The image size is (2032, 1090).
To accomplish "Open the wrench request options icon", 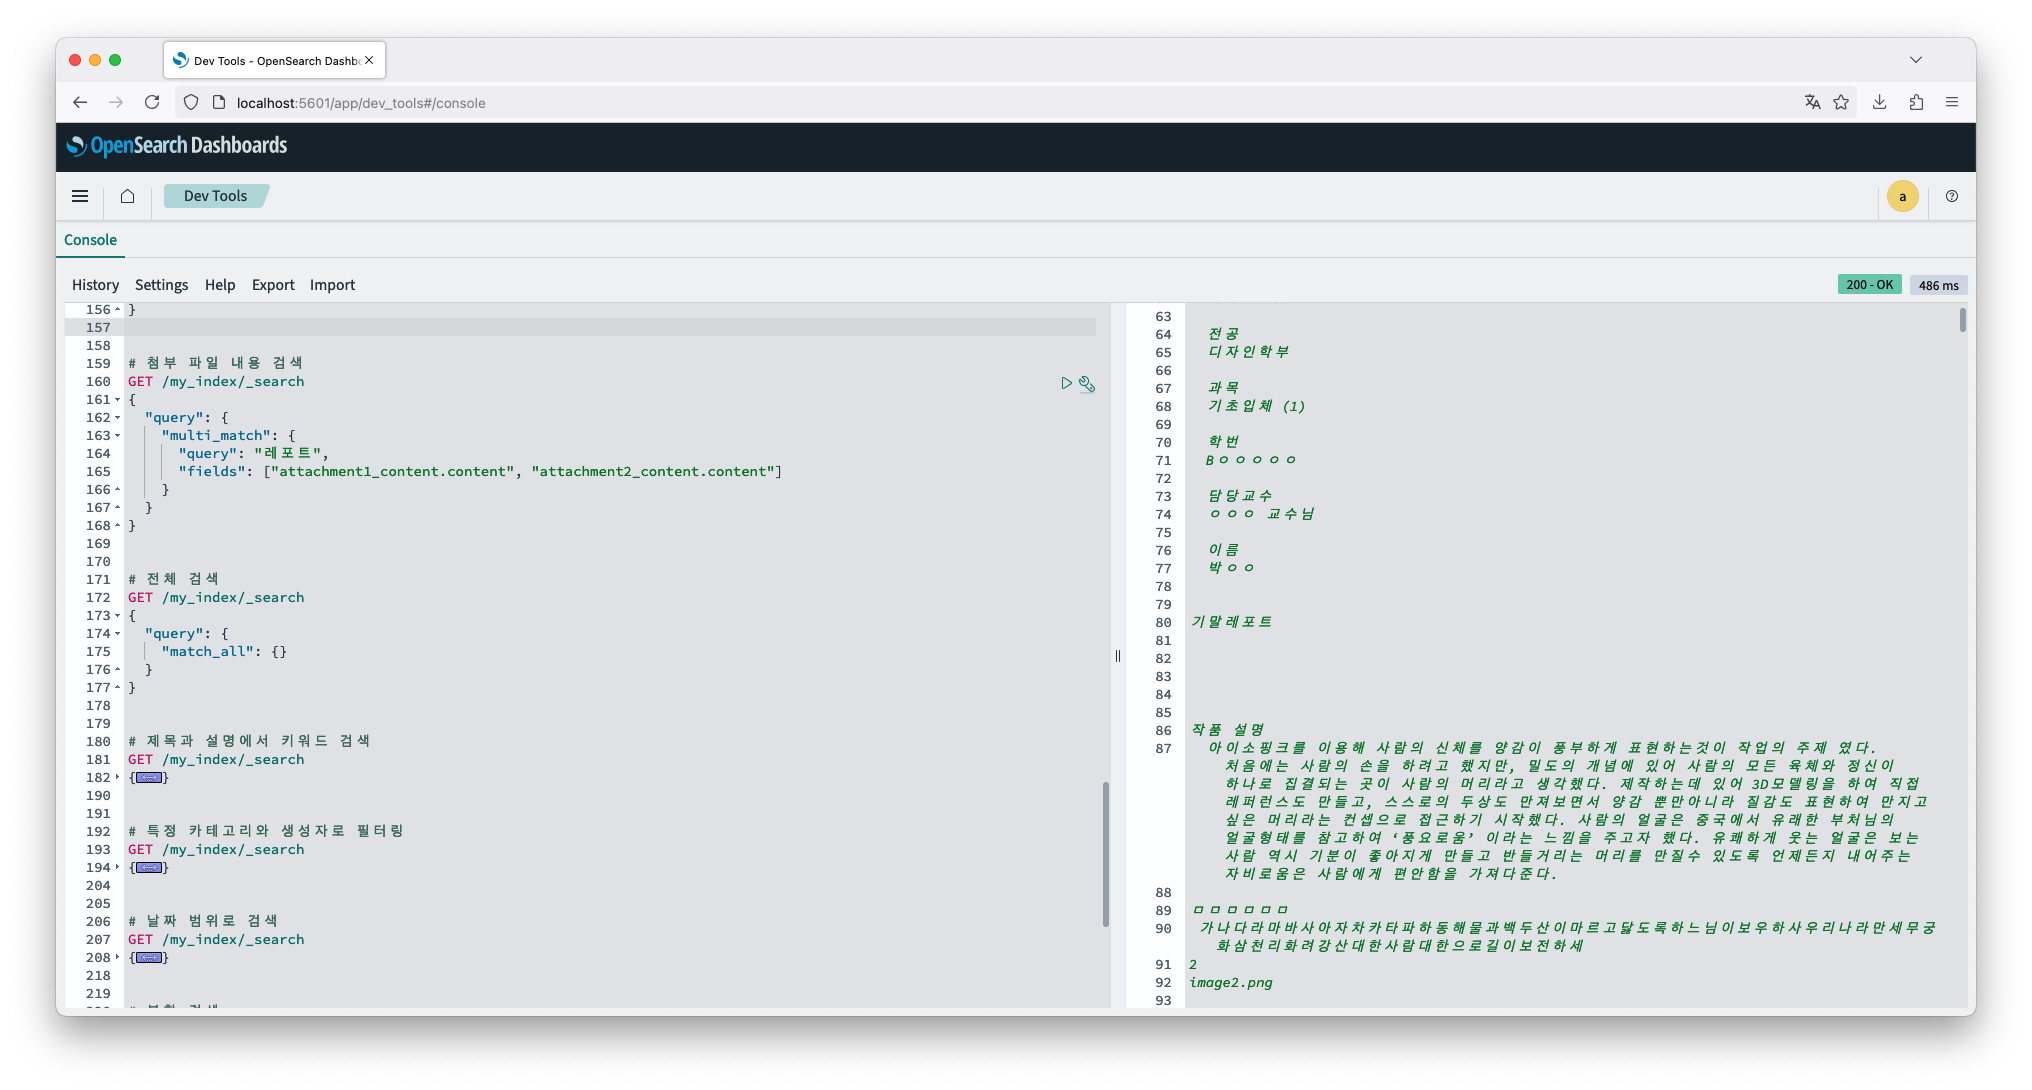I will 1087,384.
